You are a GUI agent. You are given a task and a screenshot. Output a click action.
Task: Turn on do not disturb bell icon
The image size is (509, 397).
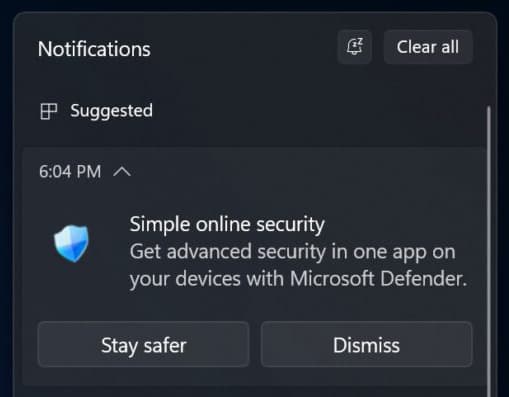coord(355,47)
